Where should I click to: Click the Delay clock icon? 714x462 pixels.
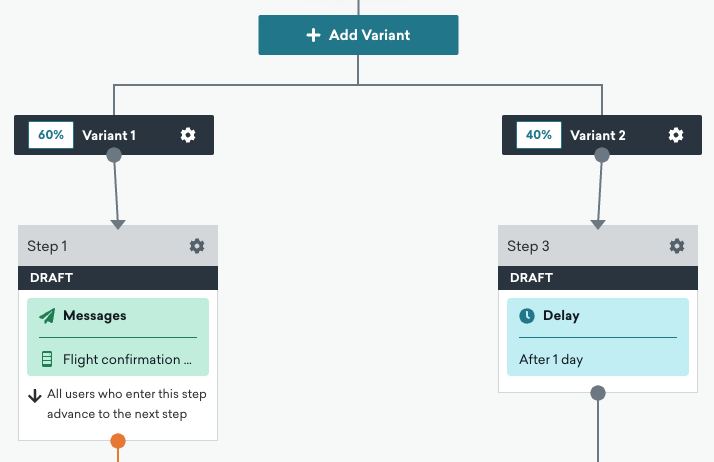(x=527, y=315)
